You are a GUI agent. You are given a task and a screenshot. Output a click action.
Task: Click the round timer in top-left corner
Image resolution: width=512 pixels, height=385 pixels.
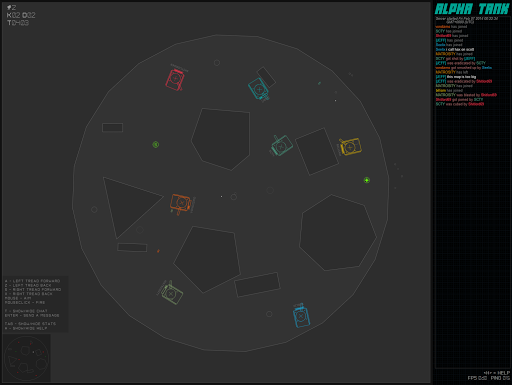click(x=18, y=23)
